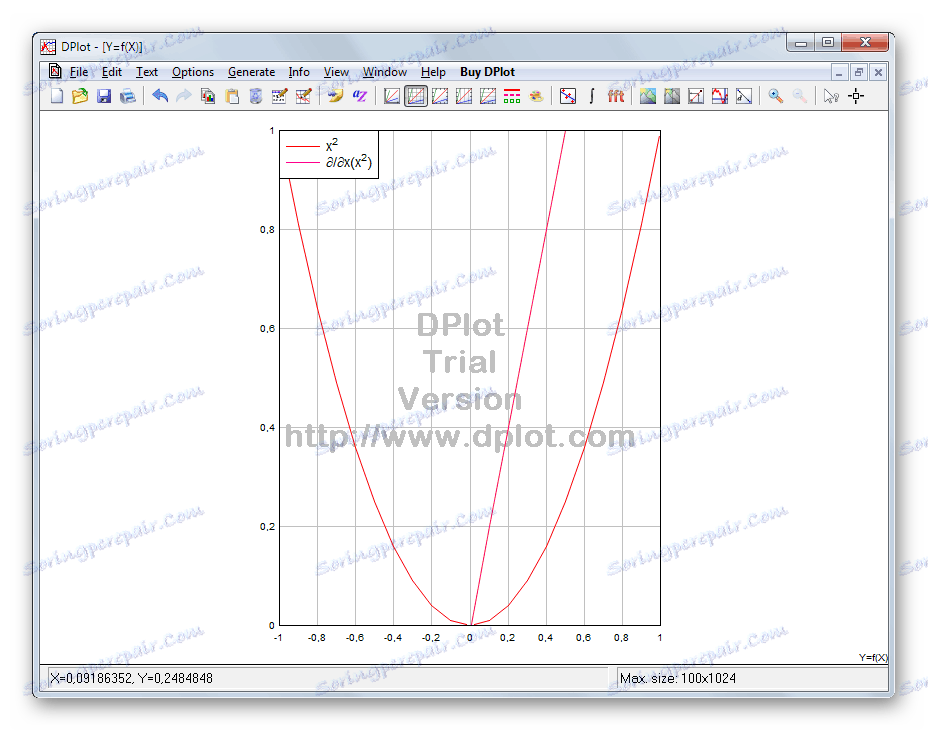Open the line and symbol styles icon

(x=512, y=96)
